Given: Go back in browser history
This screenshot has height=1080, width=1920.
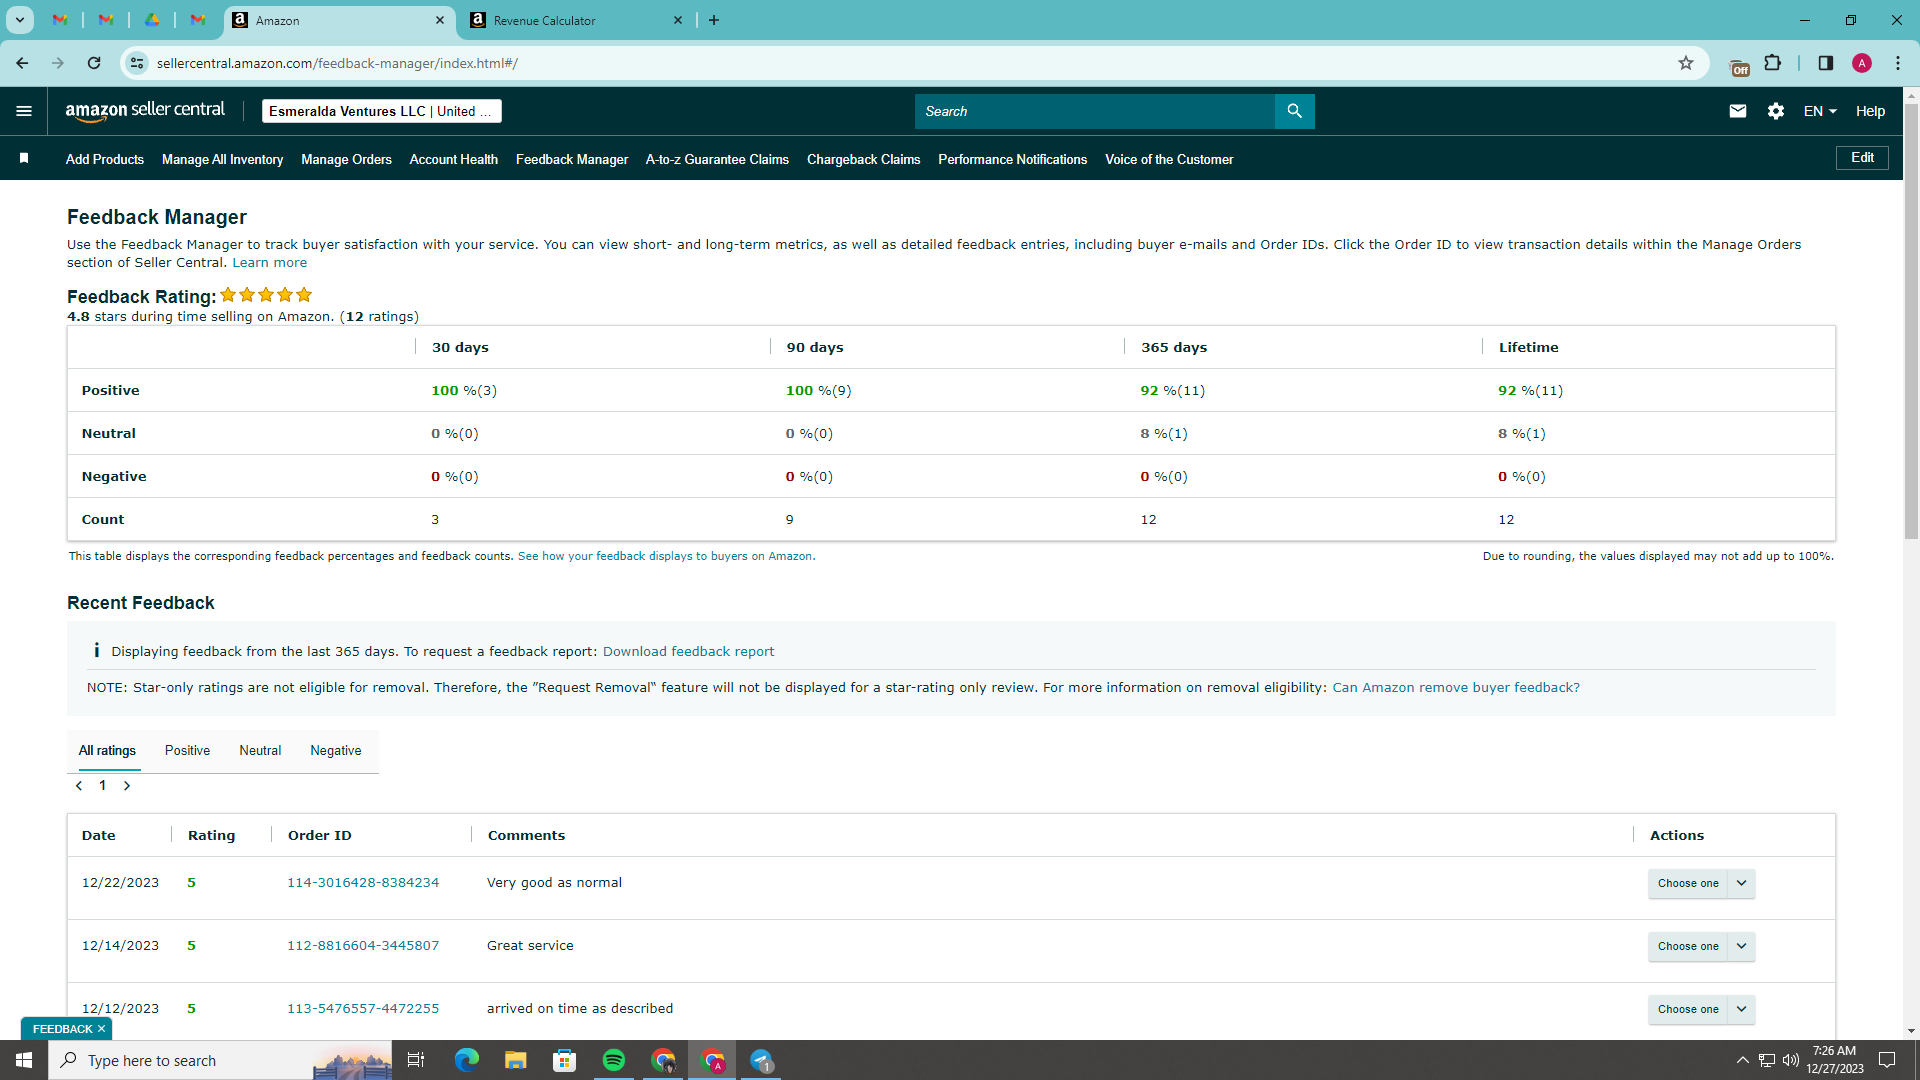Looking at the screenshot, I should coord(22,63).
